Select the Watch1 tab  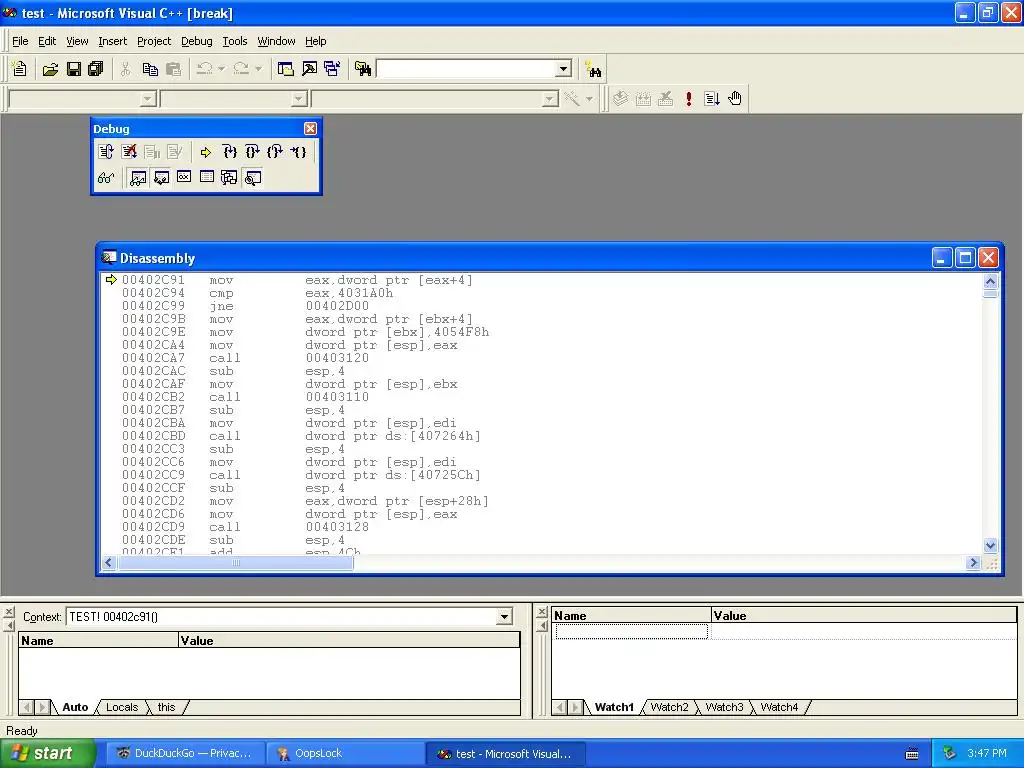(x=614, y=707)
